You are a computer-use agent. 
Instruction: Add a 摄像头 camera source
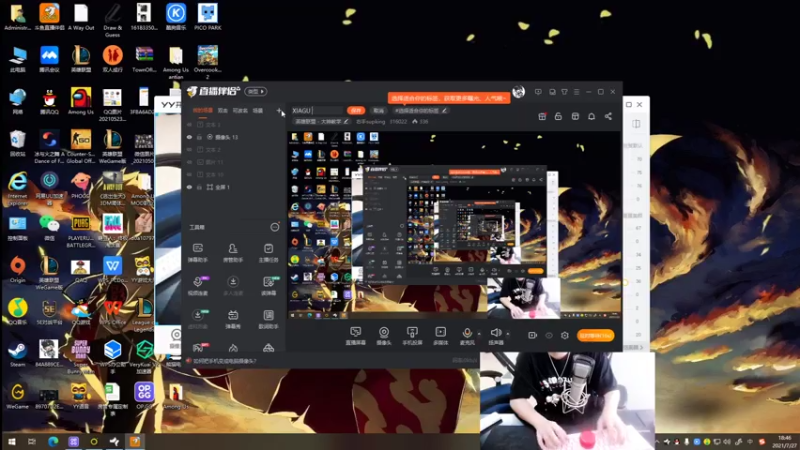click(x=384, y=336)
